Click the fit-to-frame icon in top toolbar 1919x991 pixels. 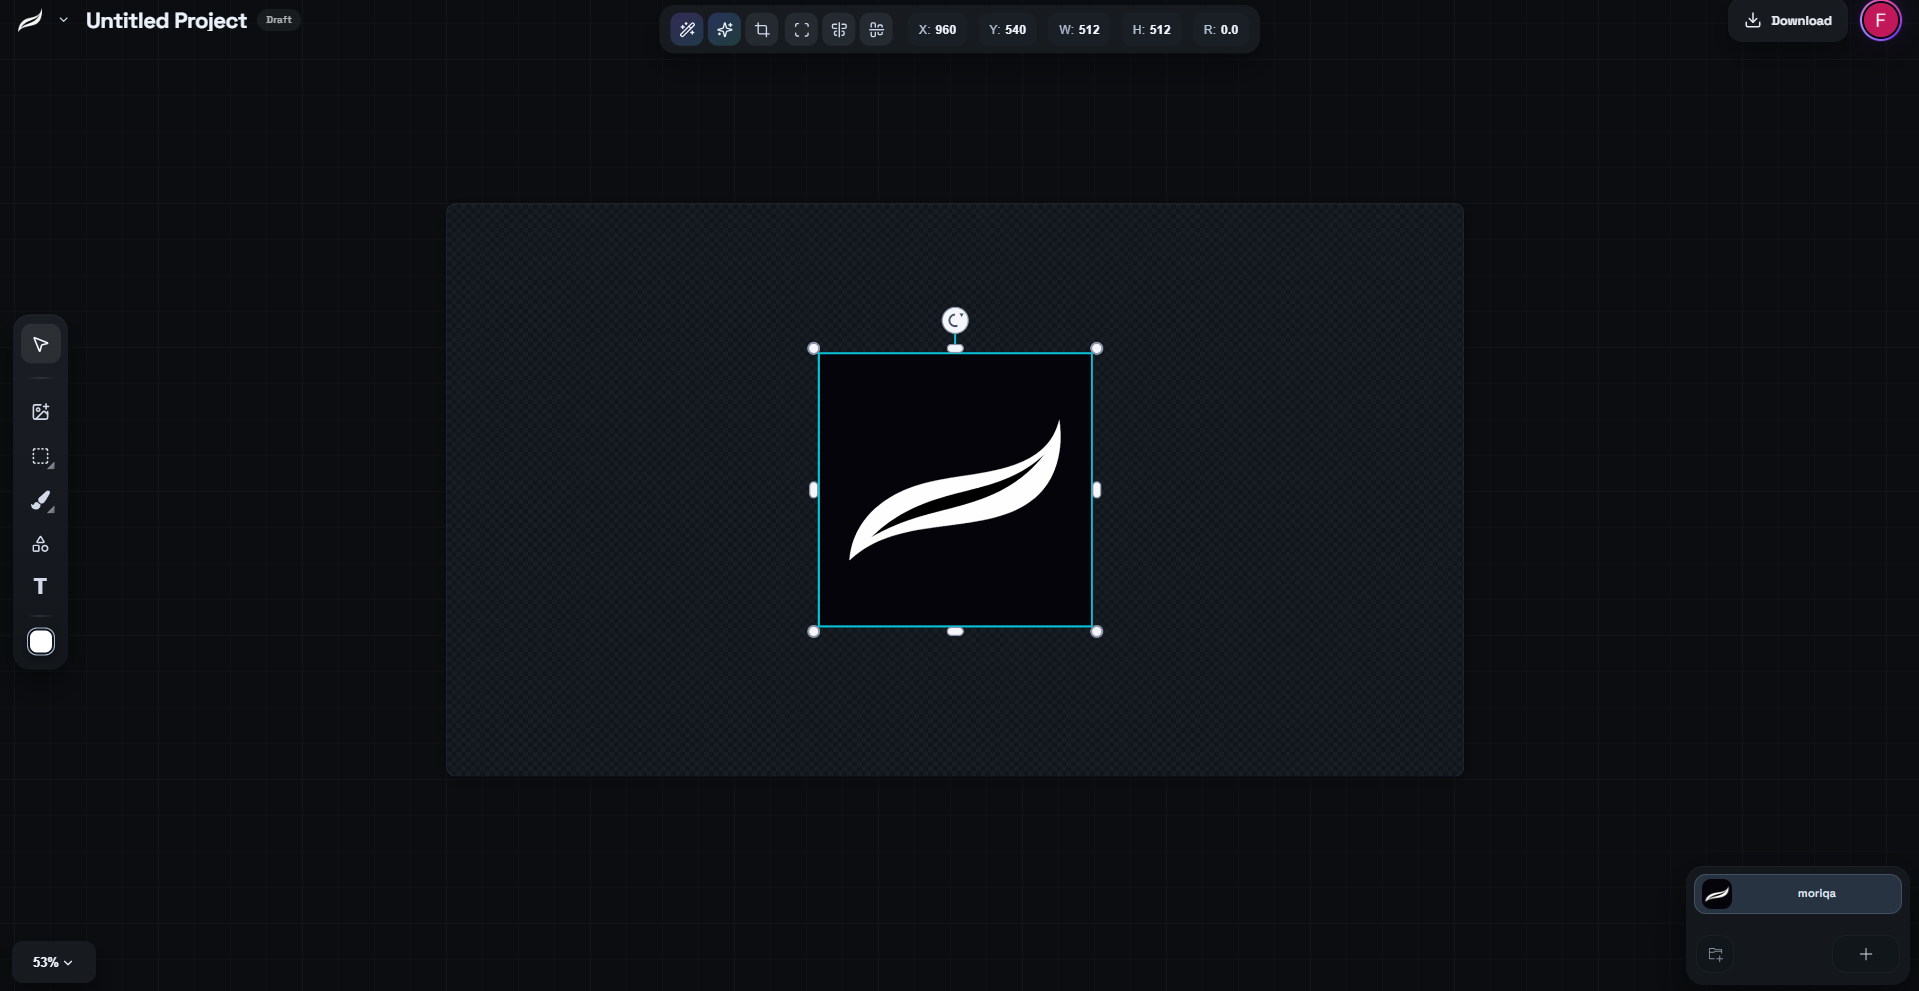(801, 30)
